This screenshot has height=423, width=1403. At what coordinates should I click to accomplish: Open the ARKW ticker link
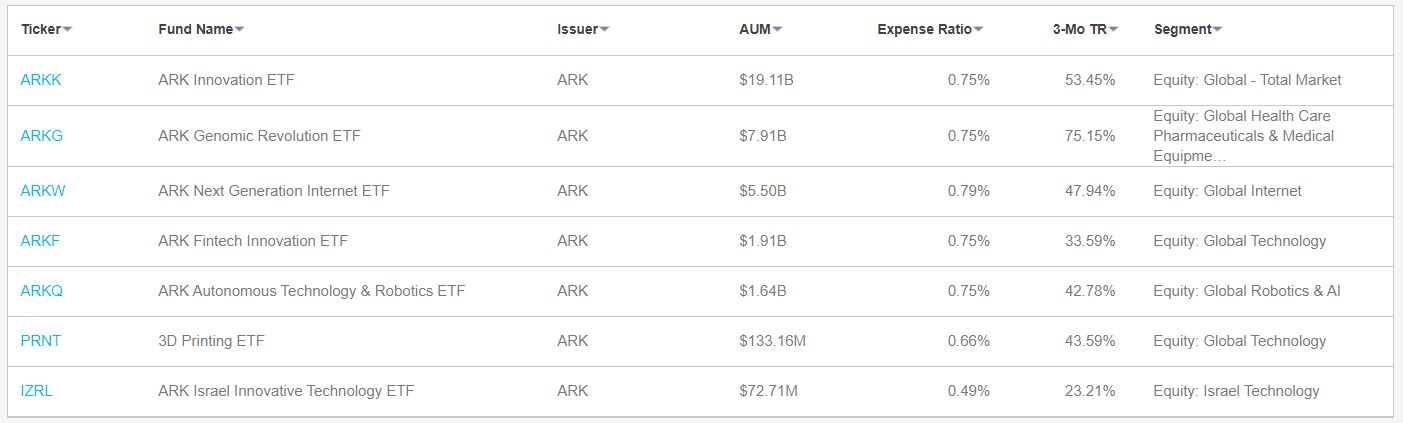[x=43, y=191]
